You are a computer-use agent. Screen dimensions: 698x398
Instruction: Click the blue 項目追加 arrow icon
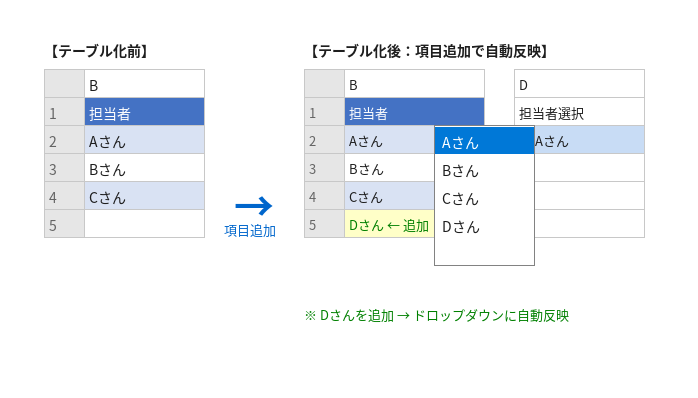point(254,206)
